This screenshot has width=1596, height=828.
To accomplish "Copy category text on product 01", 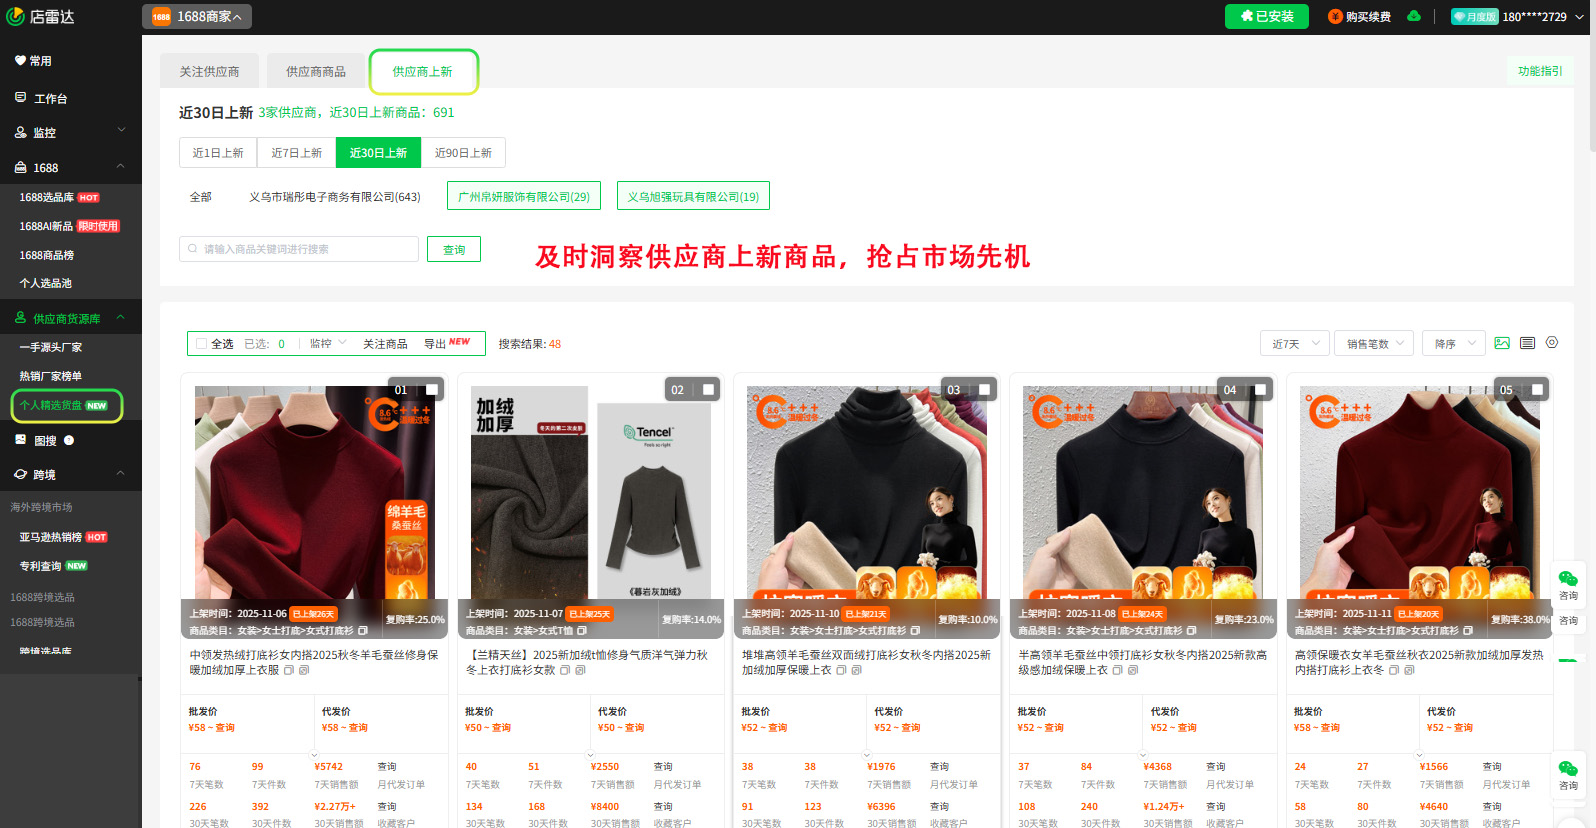I will [x=363, y=631].
